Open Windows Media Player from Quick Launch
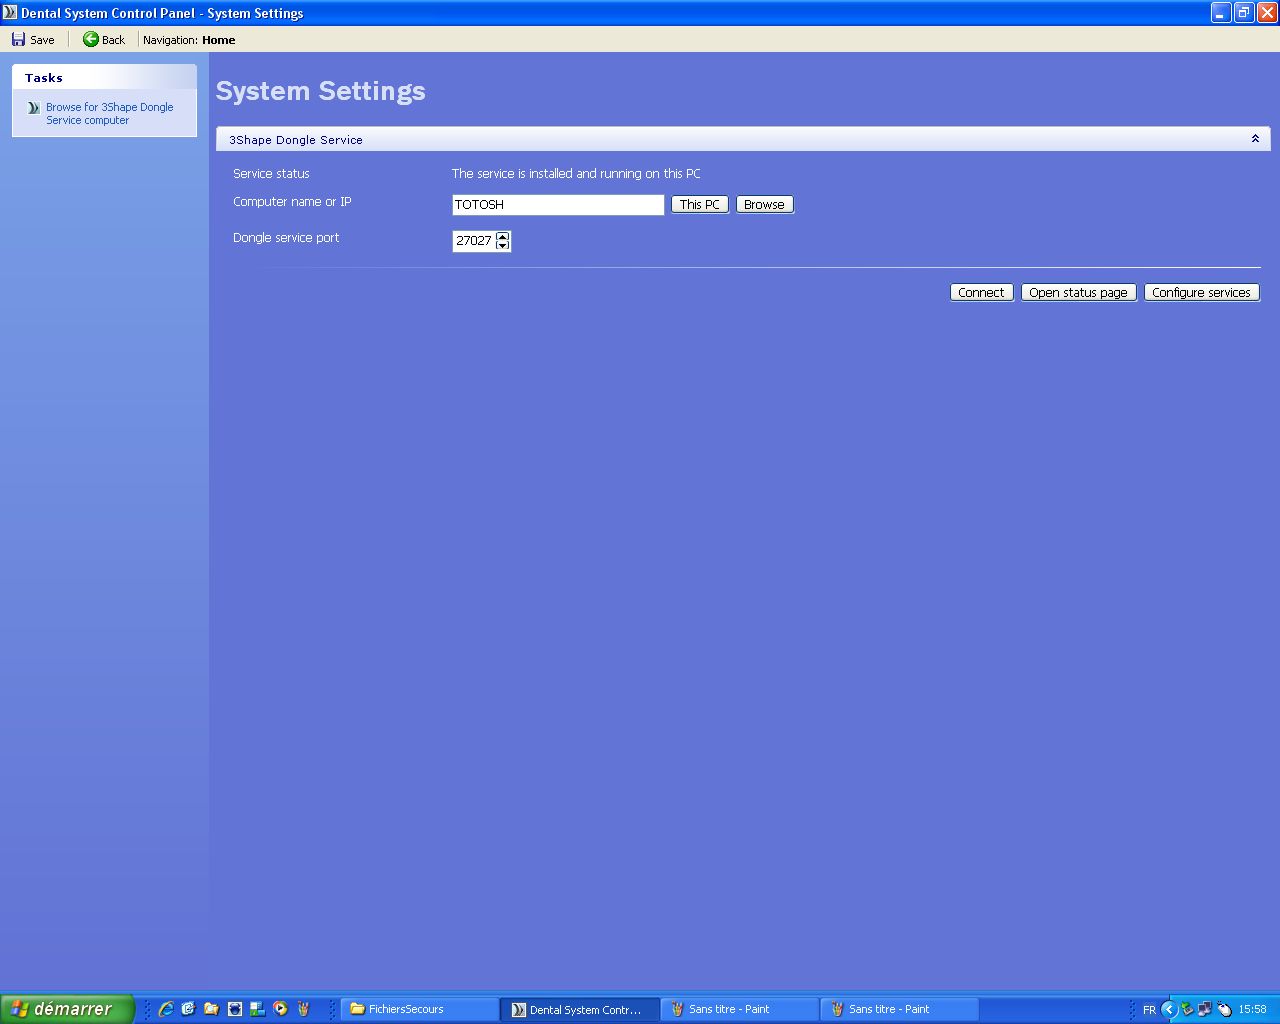 281,1009
